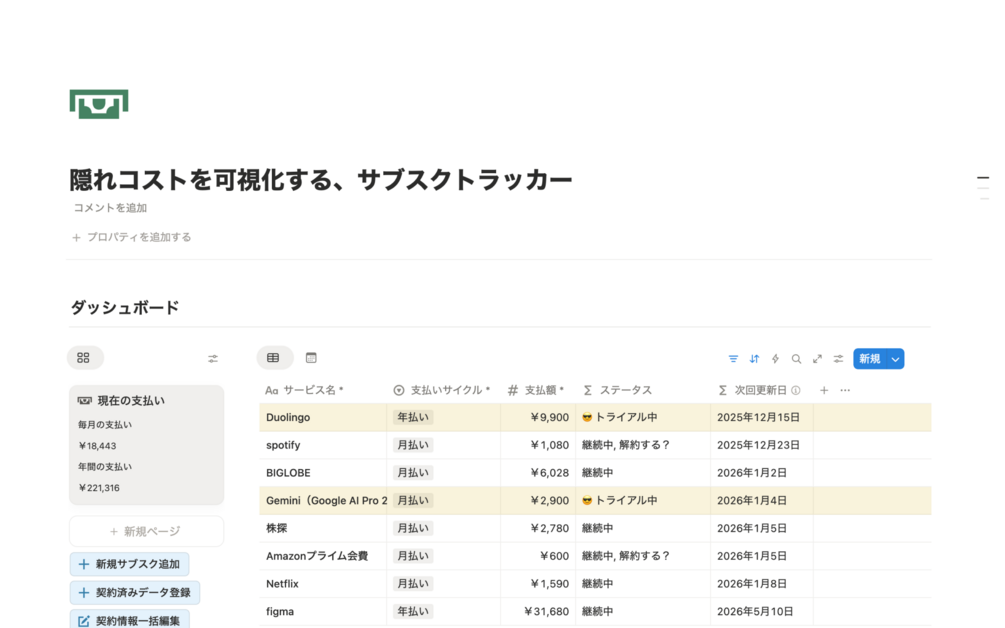Open table view settings sliders icon

click(838, 359)
